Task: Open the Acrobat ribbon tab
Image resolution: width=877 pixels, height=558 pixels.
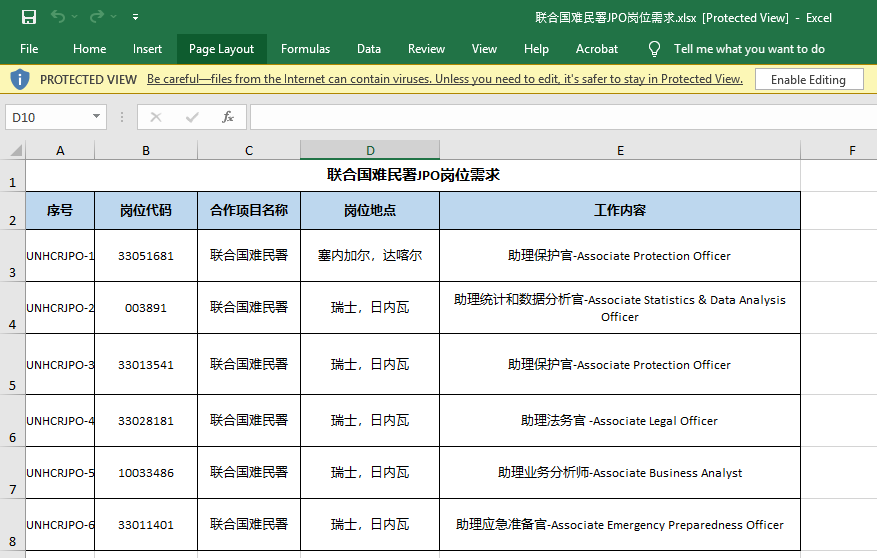Action: coord(597,49)
